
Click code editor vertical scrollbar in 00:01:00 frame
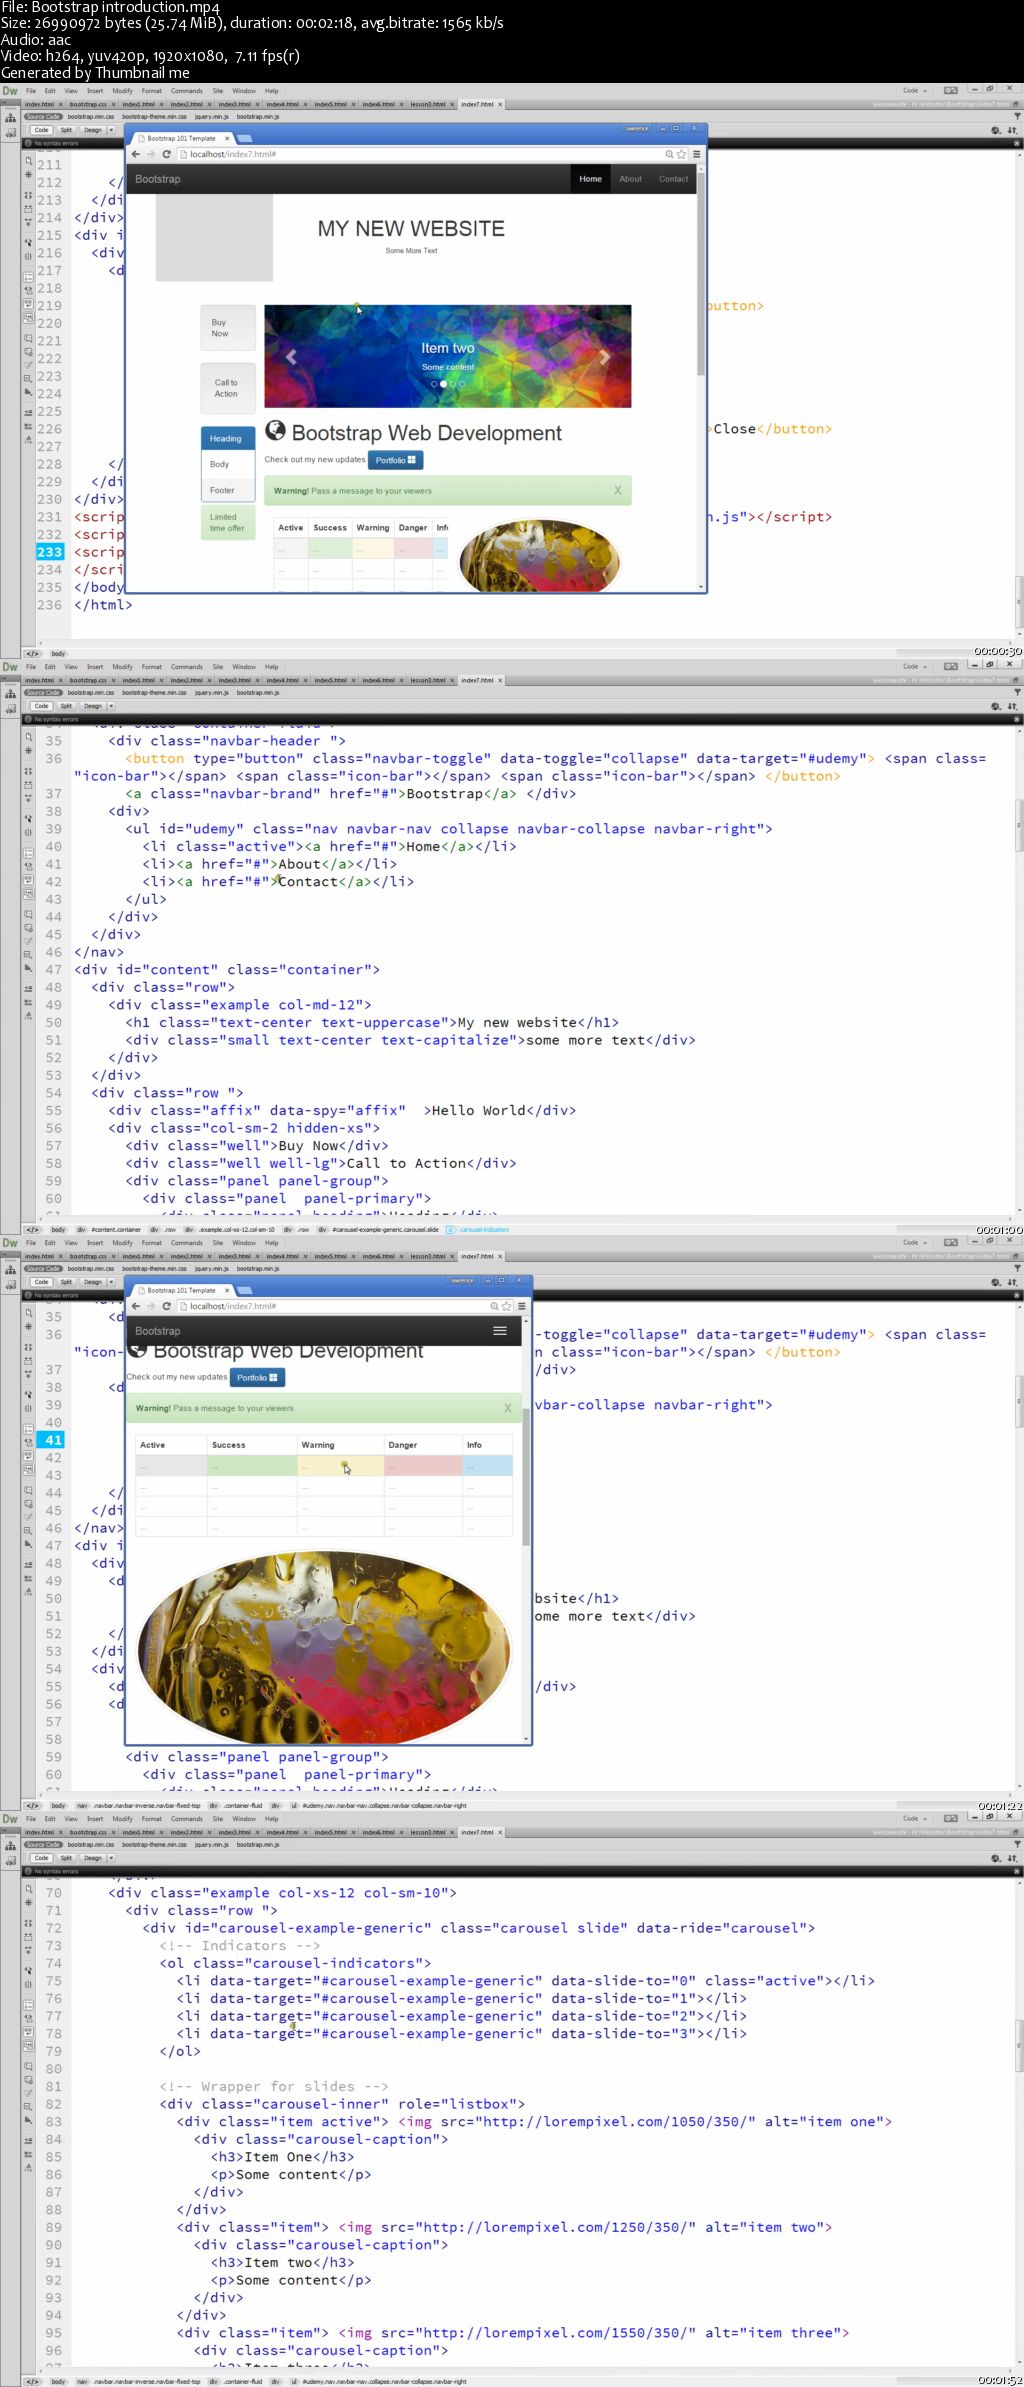tap(1019, 825)
